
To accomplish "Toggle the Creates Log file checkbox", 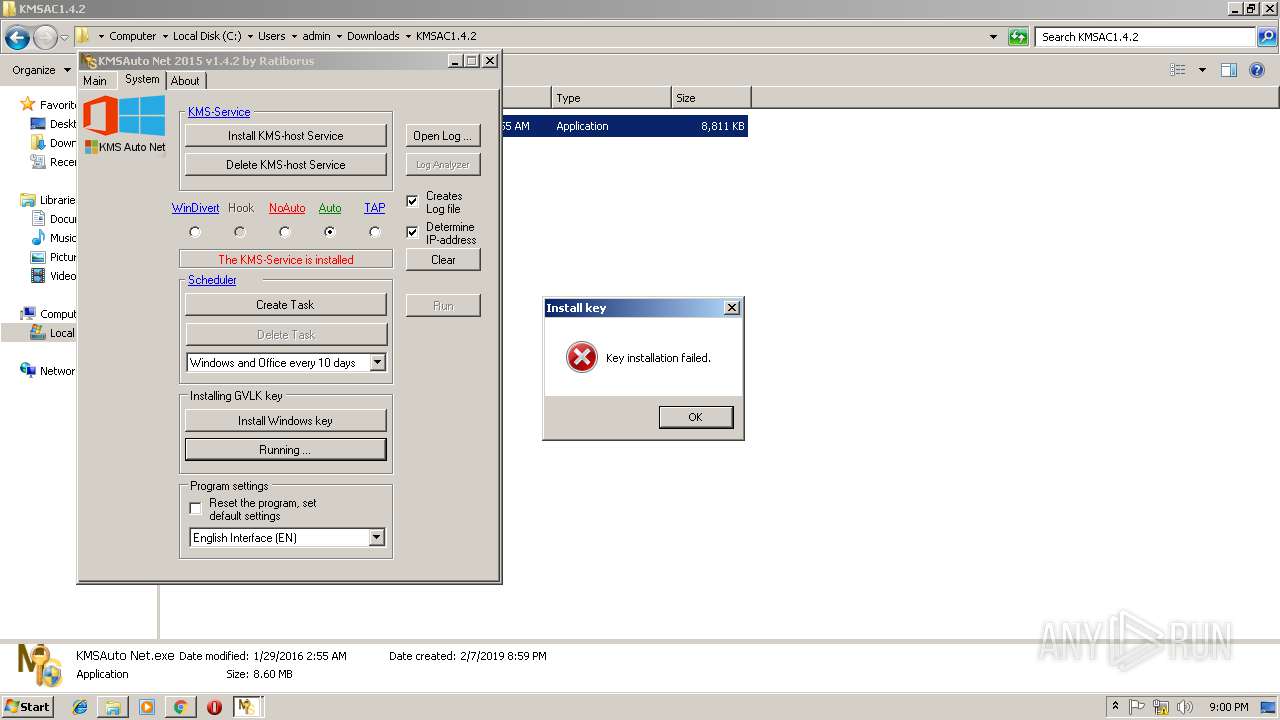I will pos(412,201).
